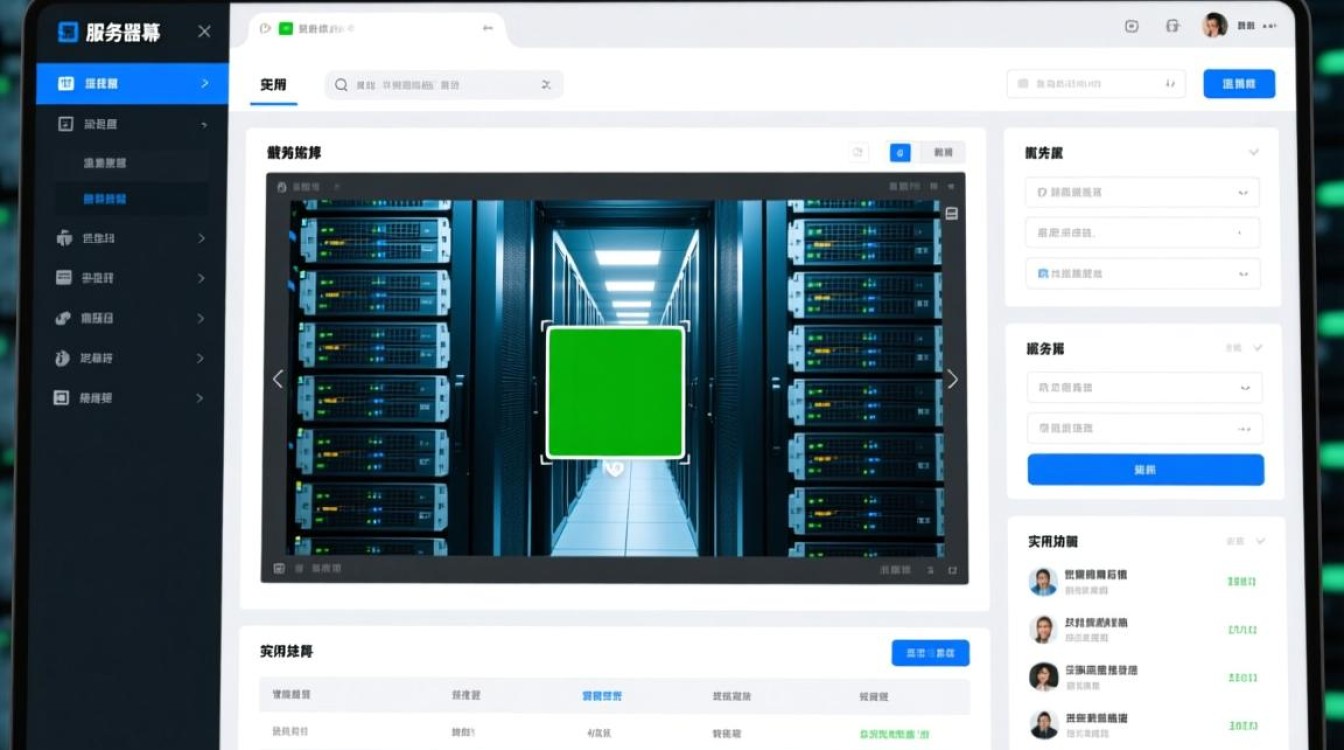Click the blue button in top right corner

[x=1238, y=84]
